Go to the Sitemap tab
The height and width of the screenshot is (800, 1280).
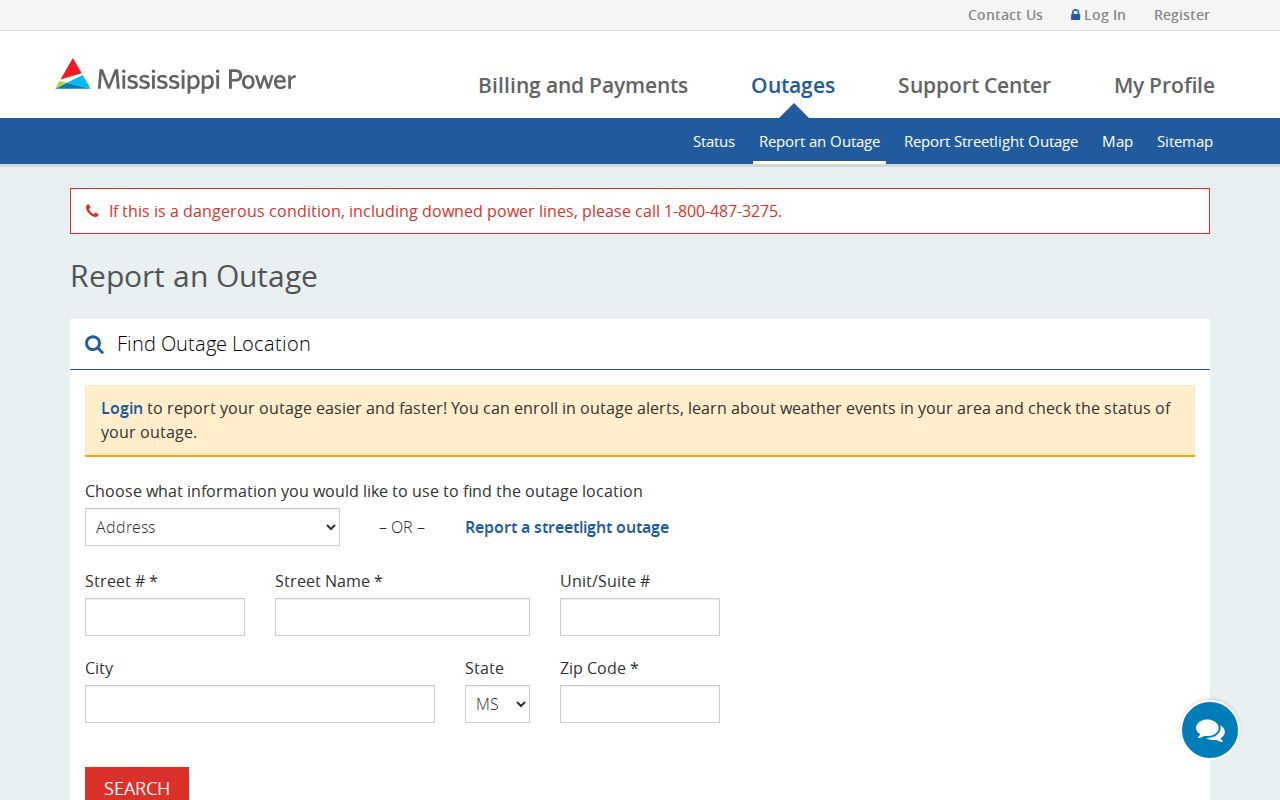pyautogui.click(x=1185, y=142)
